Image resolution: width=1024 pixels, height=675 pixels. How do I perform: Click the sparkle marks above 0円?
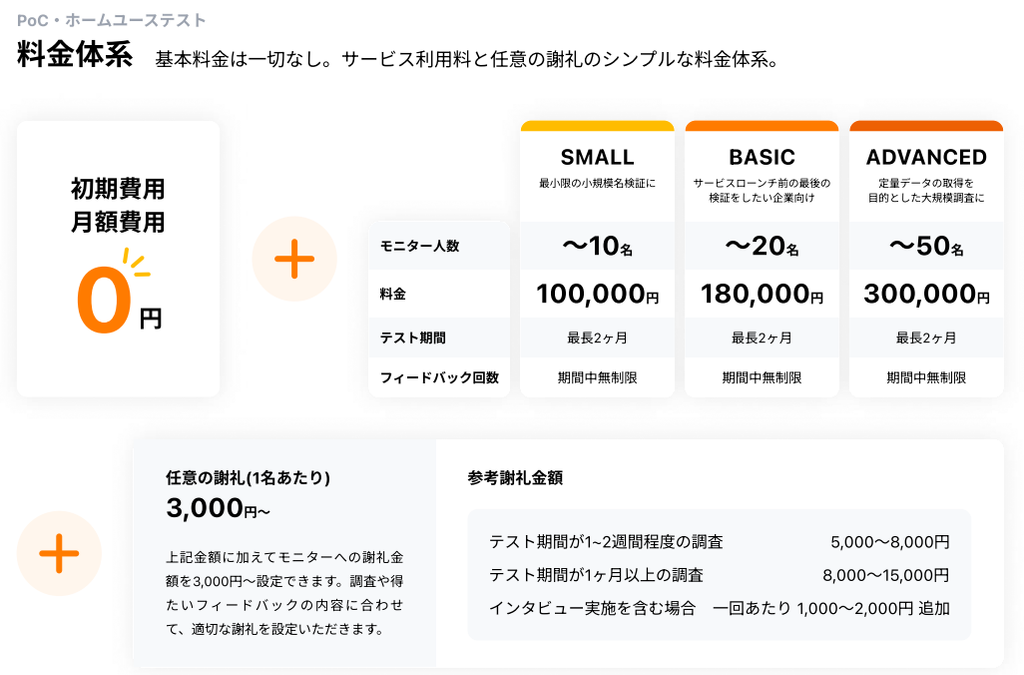click(135, 262)
